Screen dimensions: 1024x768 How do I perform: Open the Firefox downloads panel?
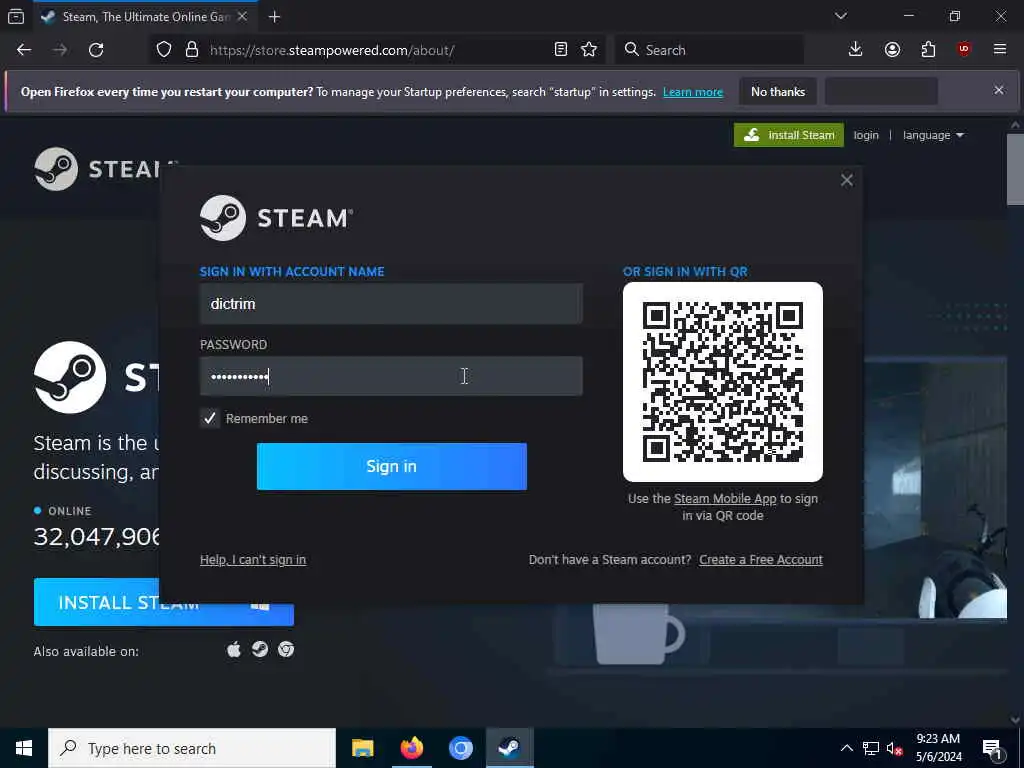point(856,50)
